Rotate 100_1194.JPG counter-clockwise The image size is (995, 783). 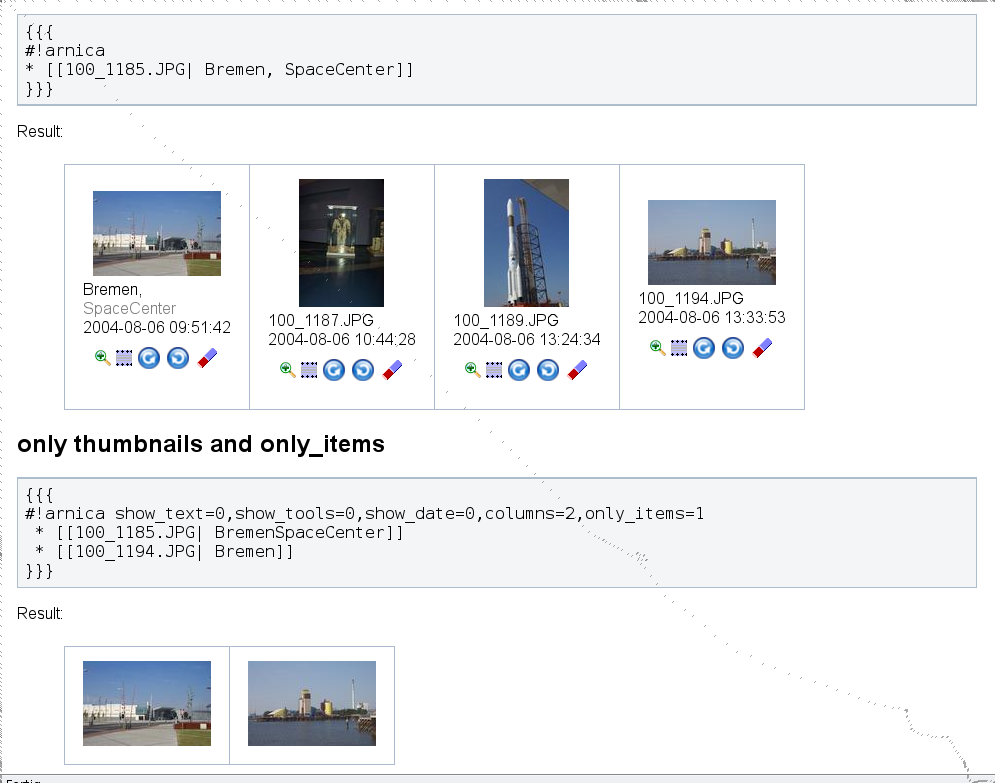733,348
